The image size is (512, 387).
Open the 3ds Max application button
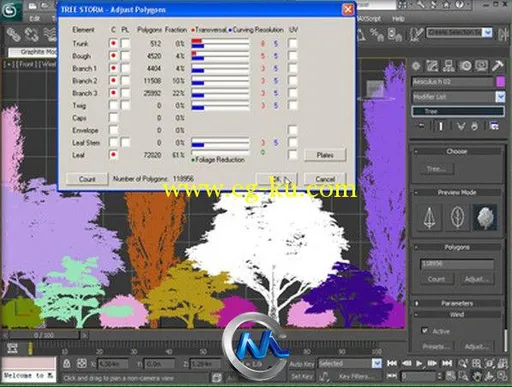point(10,10)
